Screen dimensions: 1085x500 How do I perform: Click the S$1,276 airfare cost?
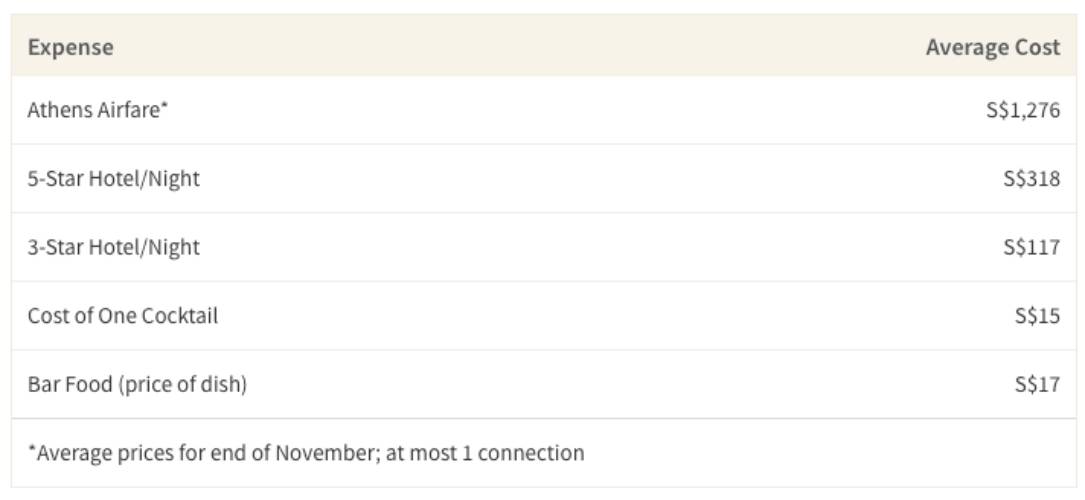coord(1022,110)
